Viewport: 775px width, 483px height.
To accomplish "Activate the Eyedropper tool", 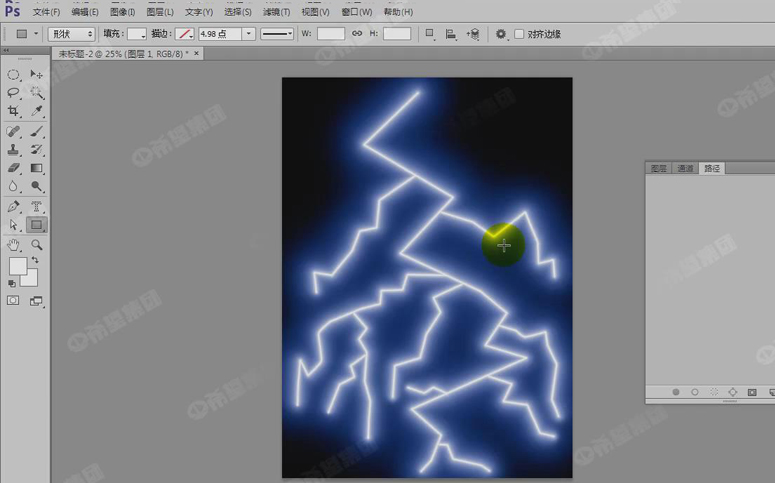I will tap(37, 111).
